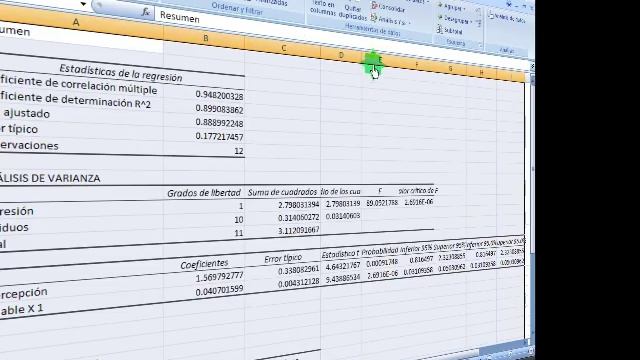Select column F header

coord(417,64)
